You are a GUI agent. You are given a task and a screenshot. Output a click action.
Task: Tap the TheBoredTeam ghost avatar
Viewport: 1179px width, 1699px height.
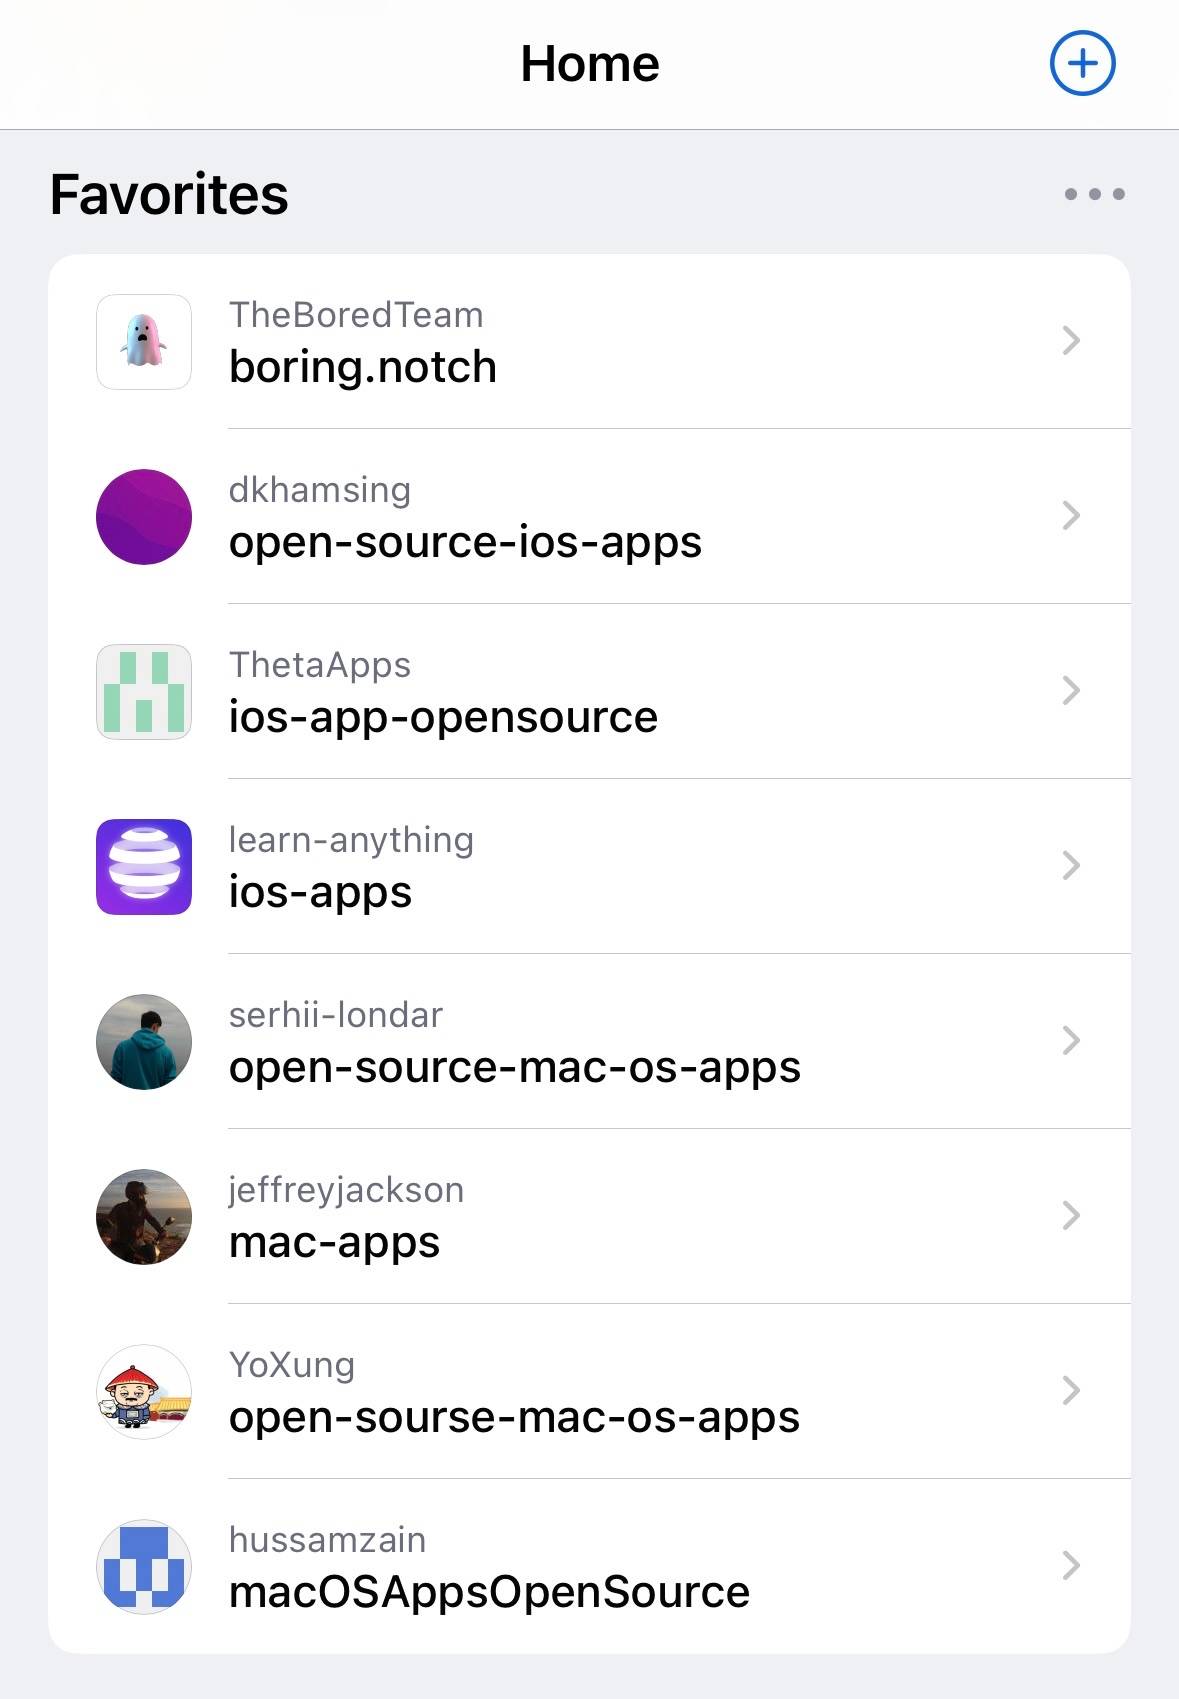(144, 341)
